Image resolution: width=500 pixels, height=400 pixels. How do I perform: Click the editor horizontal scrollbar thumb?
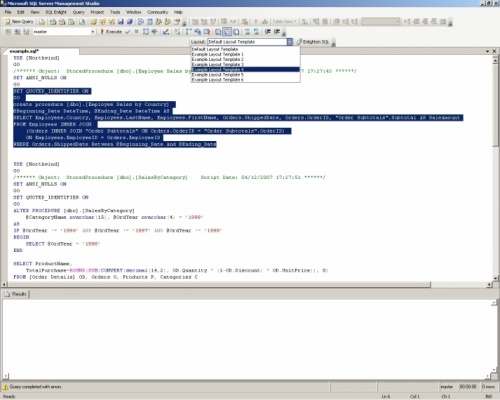(219, 285)
